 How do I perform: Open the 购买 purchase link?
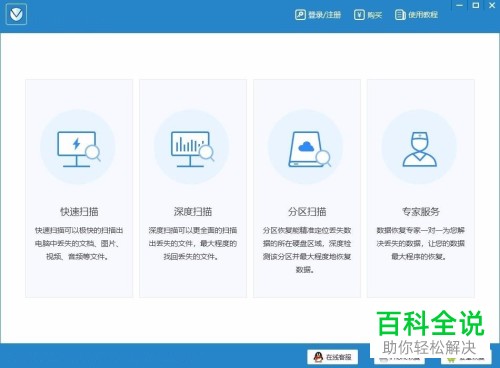(x=374, y=15)
